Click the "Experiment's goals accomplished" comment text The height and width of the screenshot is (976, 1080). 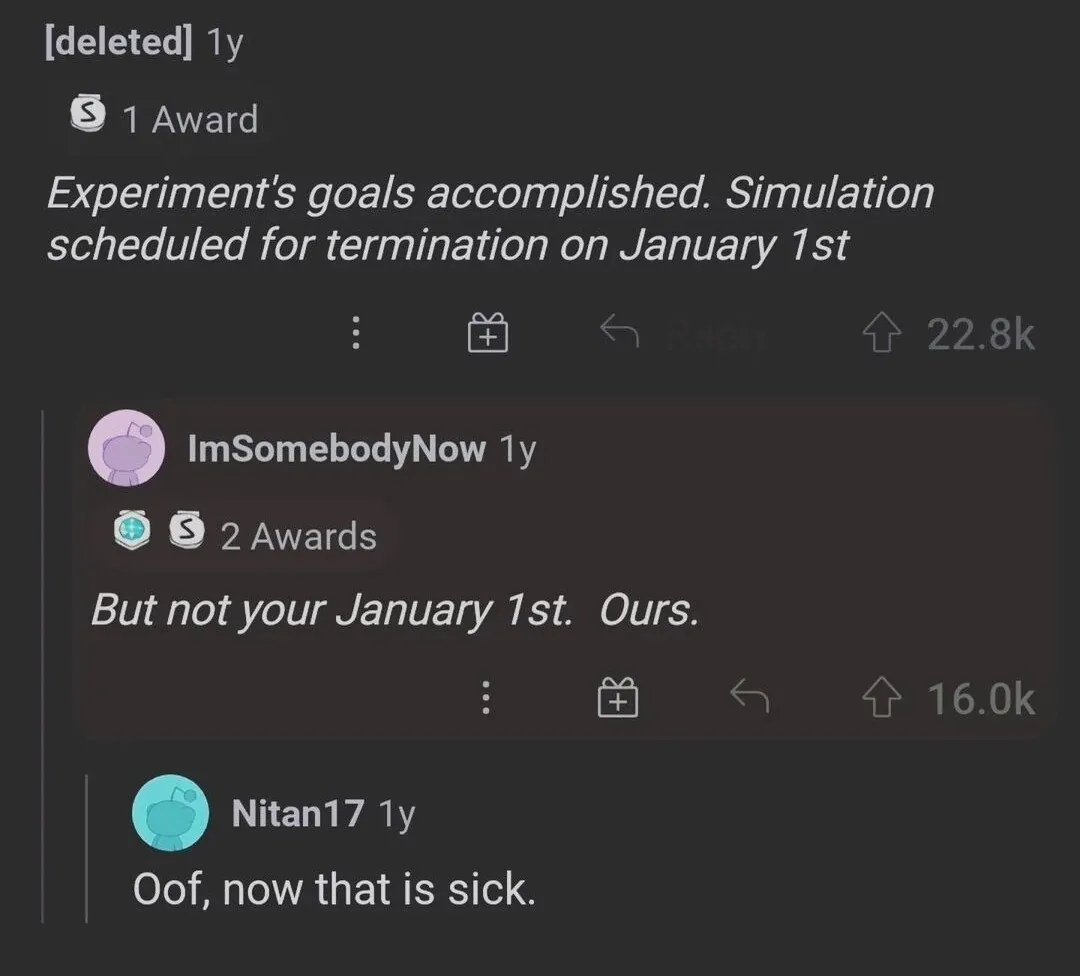[490, 218]
